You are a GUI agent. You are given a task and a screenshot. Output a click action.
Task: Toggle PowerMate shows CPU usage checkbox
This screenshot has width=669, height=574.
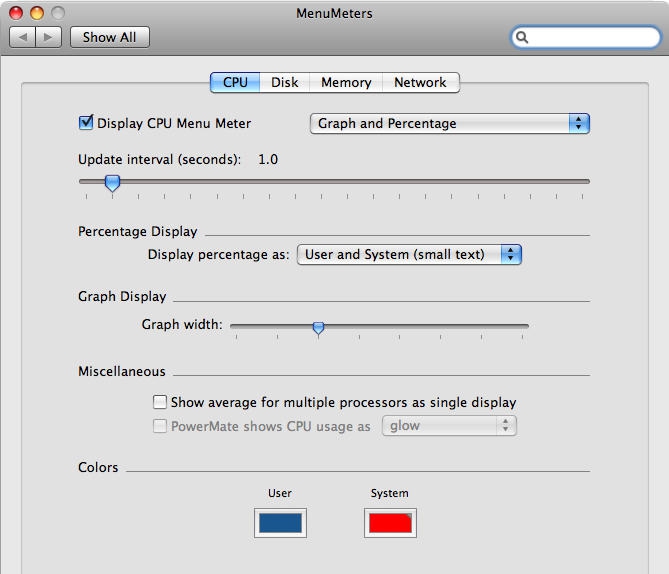[x=160, y=426]
